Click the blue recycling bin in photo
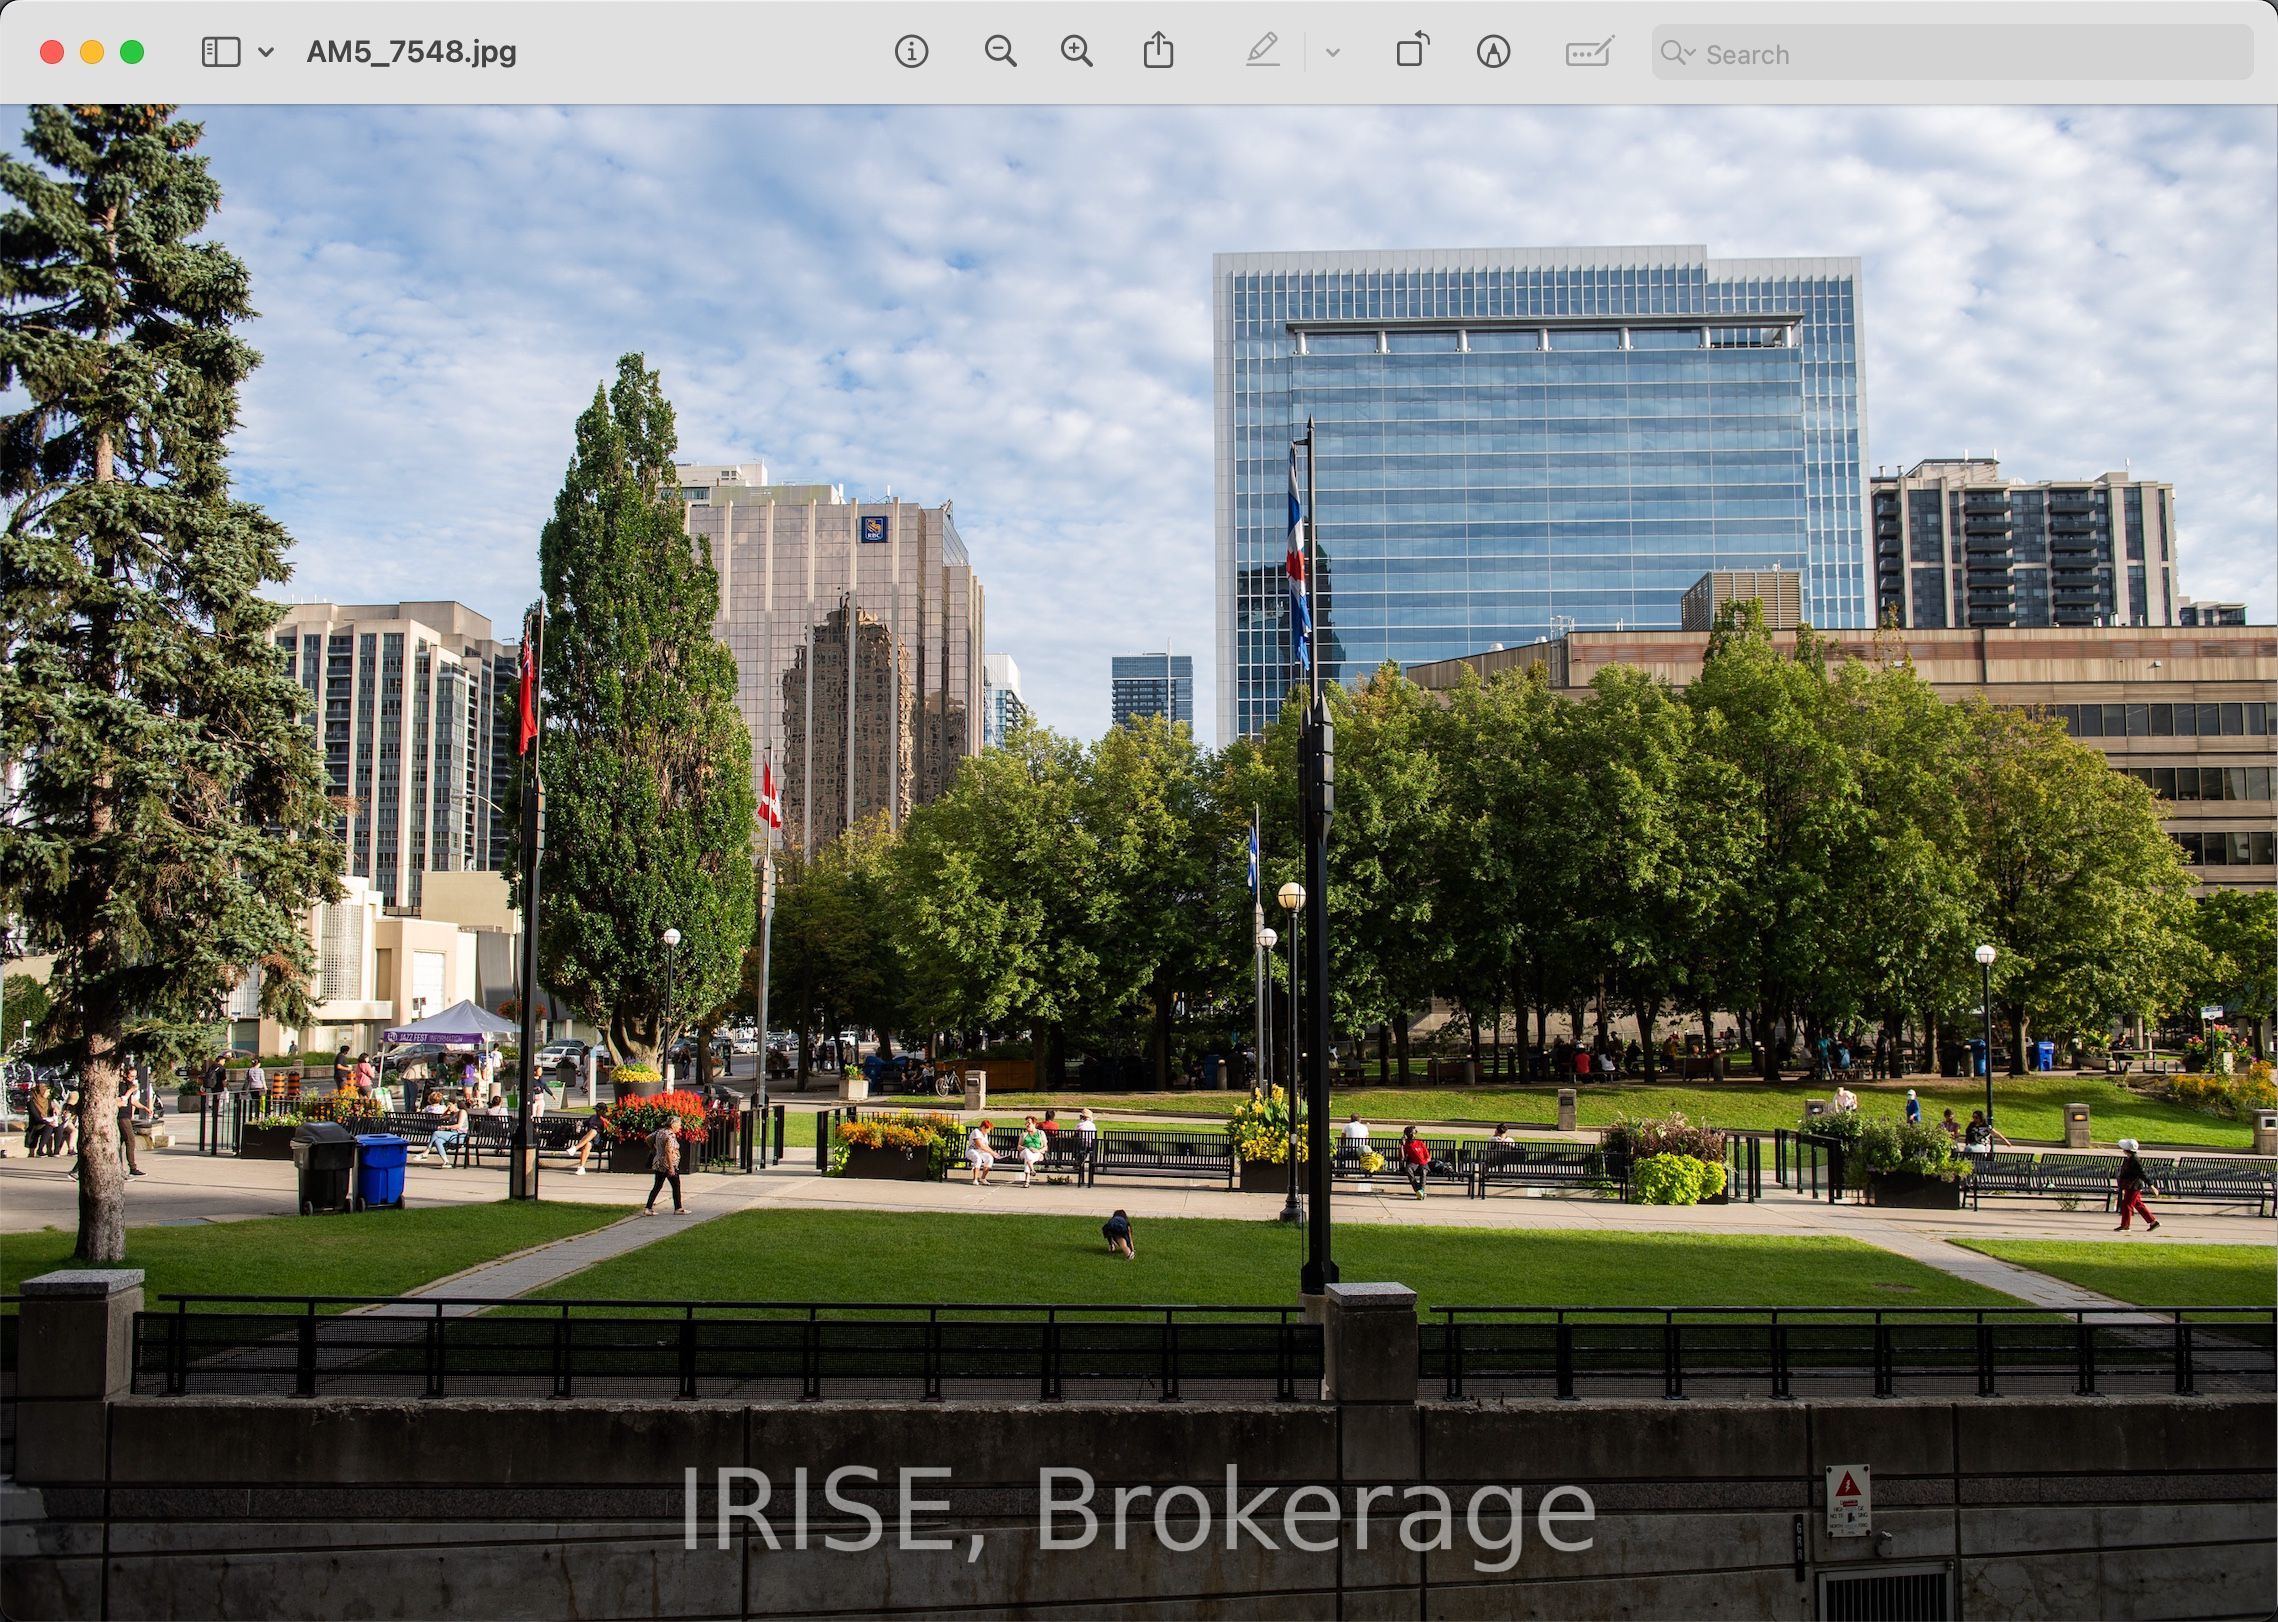Viewport: 2278px width, 1622px height. click(381, 1170)
